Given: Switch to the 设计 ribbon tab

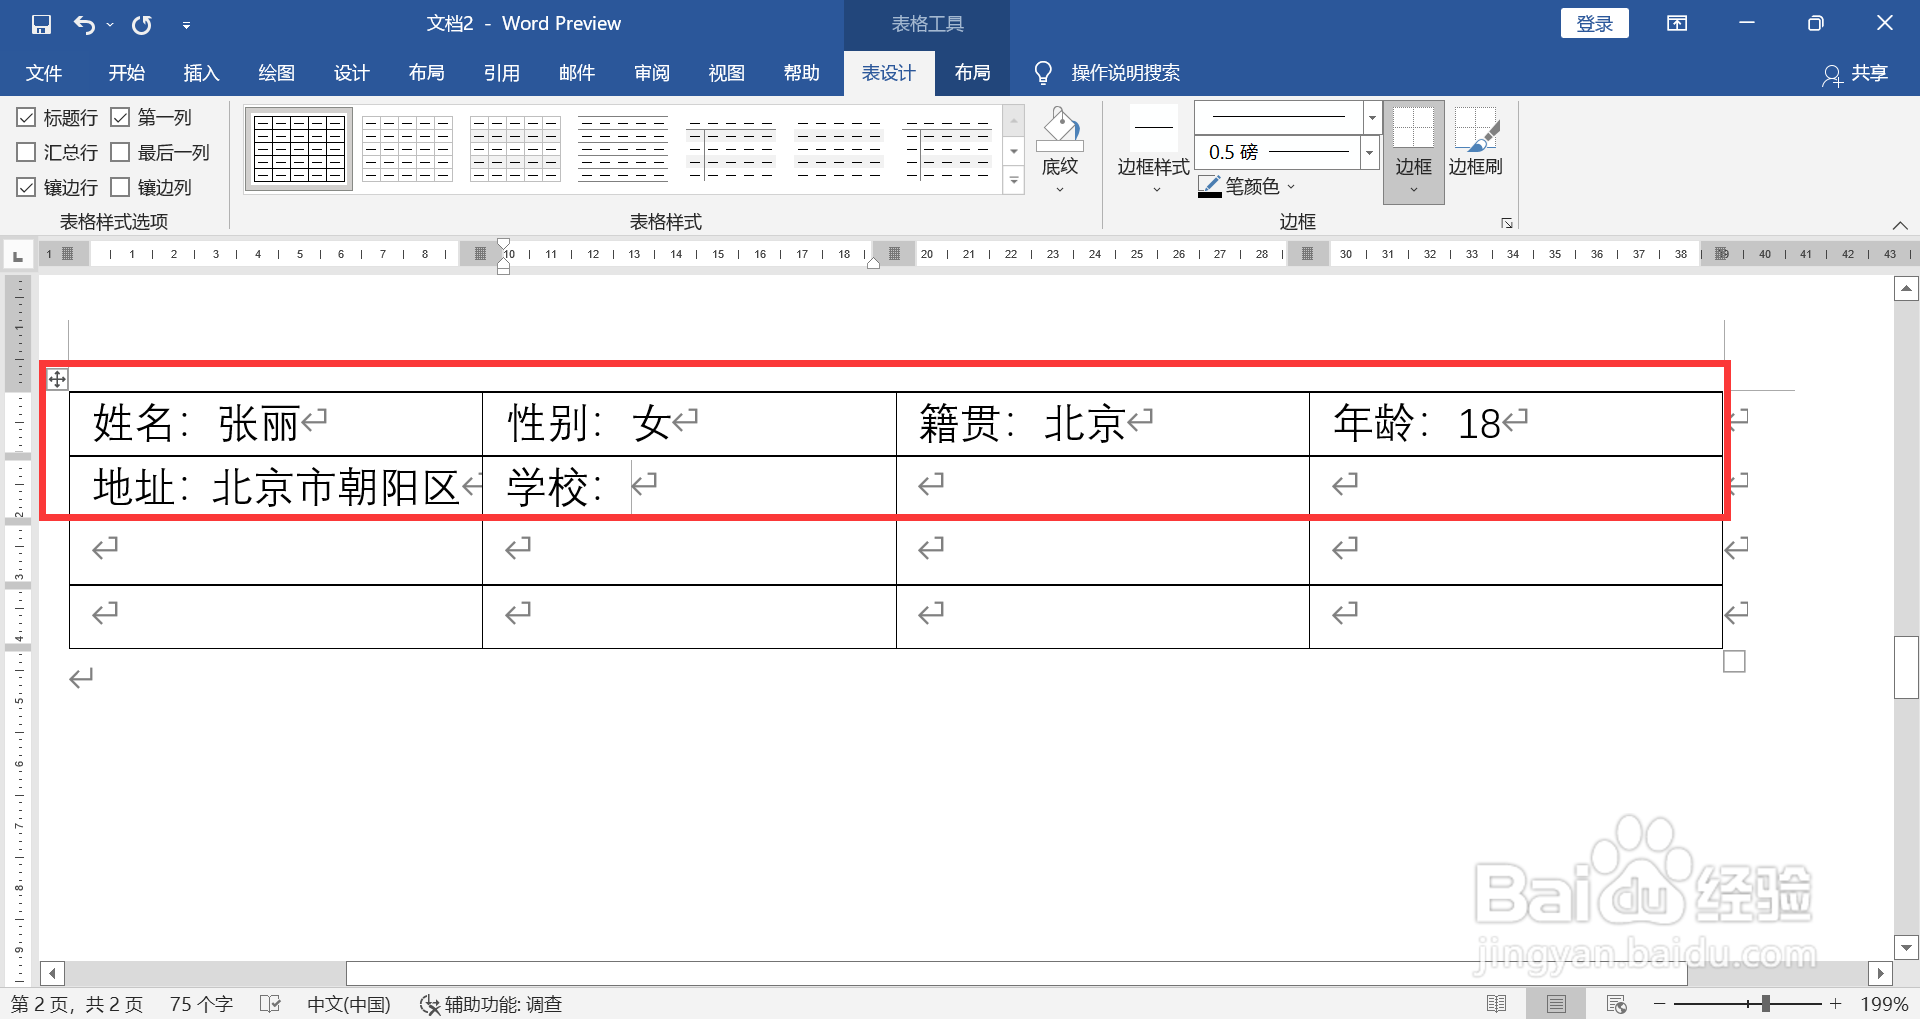Looking at the screenshot, I should (352, 73).
